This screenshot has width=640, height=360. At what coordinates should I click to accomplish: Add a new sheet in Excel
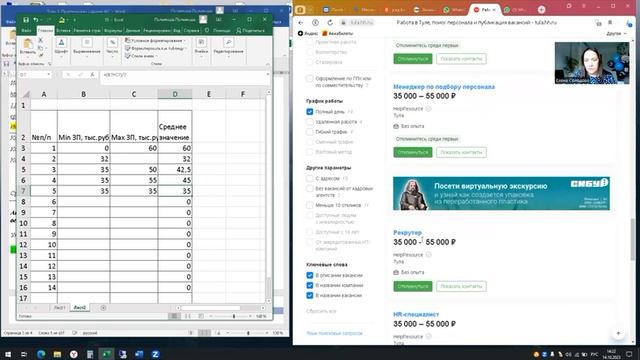103,307
